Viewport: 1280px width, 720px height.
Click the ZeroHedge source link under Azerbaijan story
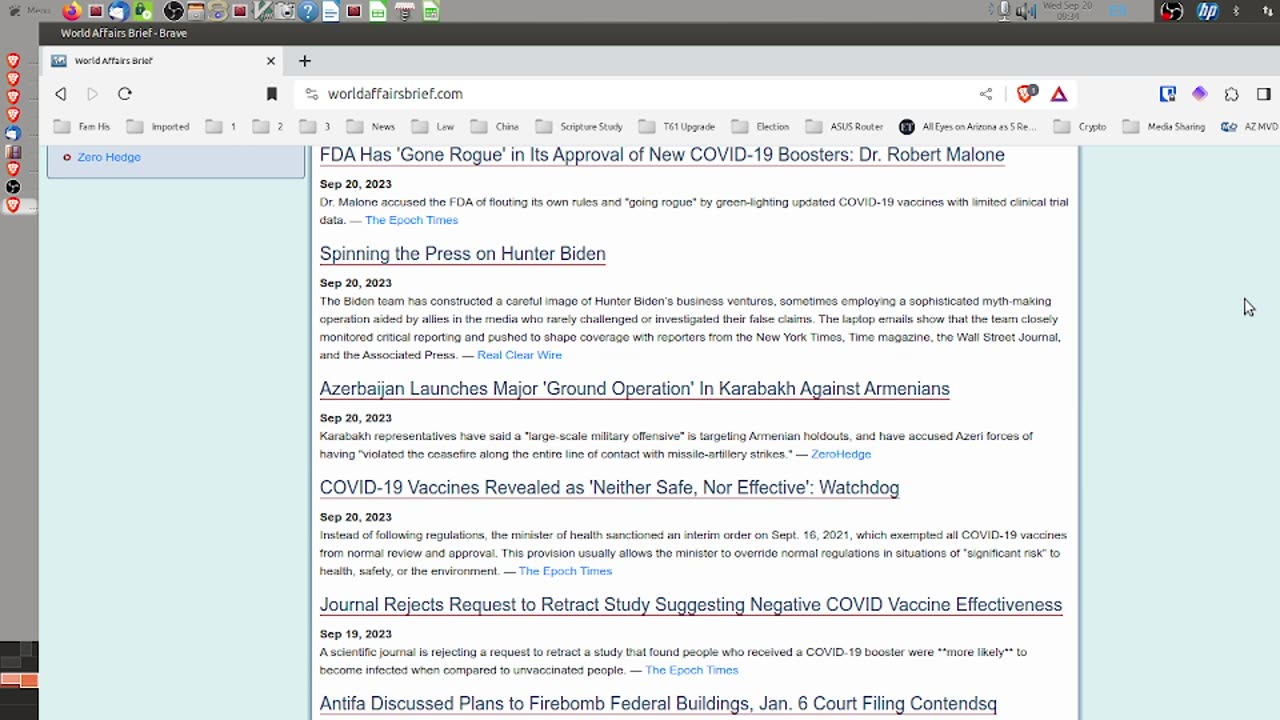click(x=841, y=454)
